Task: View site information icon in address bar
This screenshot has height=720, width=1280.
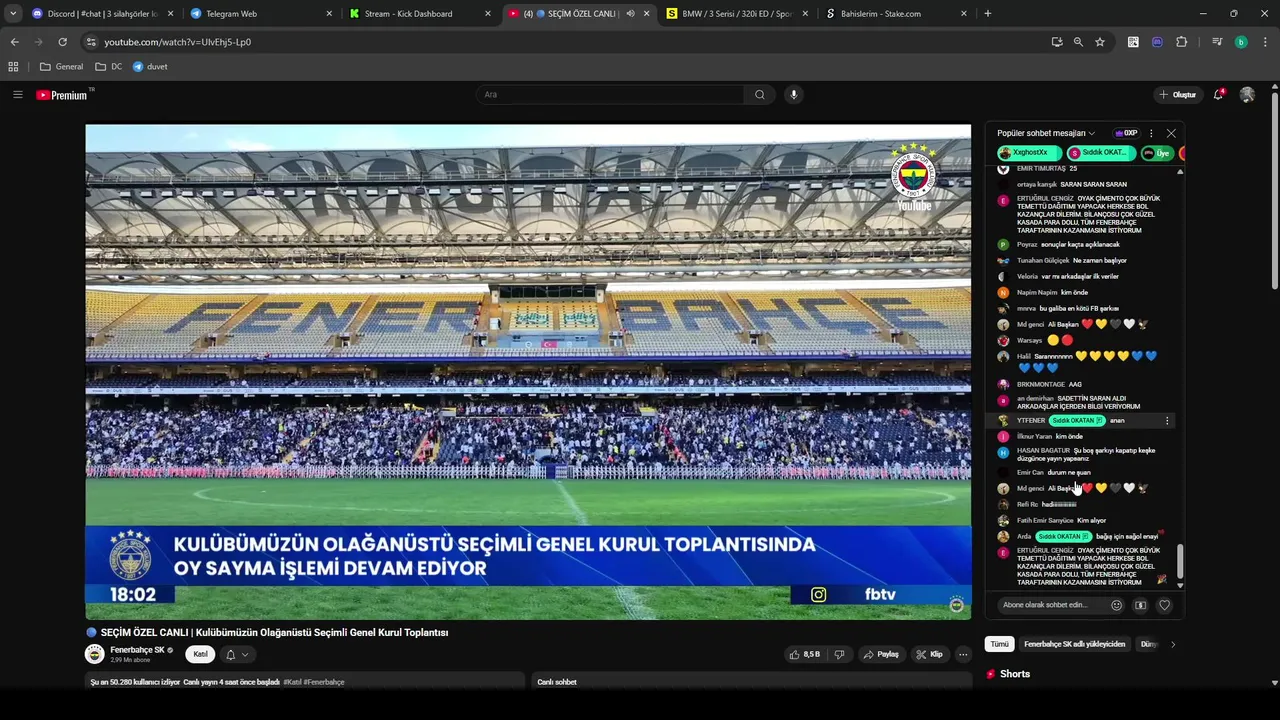Action: tap(91, 42)
